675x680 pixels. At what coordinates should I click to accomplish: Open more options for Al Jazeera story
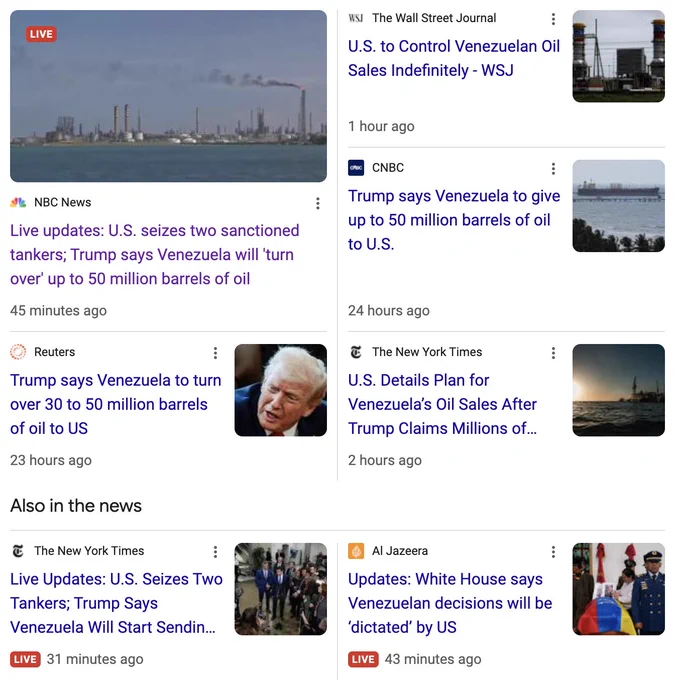click(553, 552)
